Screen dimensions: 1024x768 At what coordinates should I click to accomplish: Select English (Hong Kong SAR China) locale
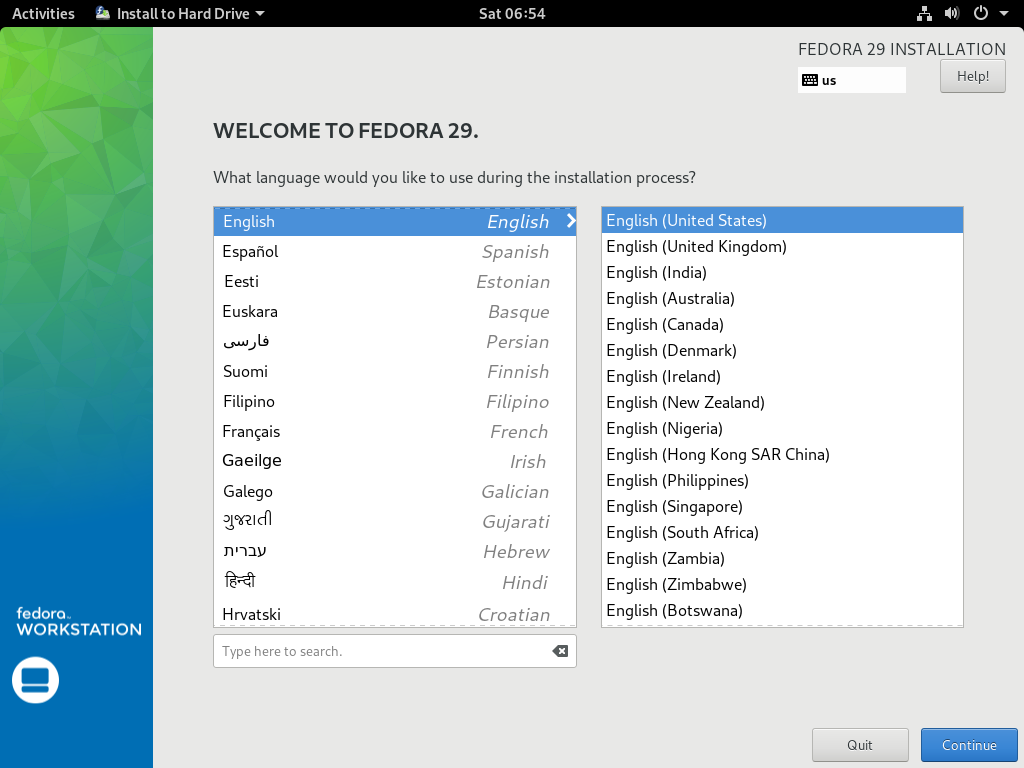point(782,455)
